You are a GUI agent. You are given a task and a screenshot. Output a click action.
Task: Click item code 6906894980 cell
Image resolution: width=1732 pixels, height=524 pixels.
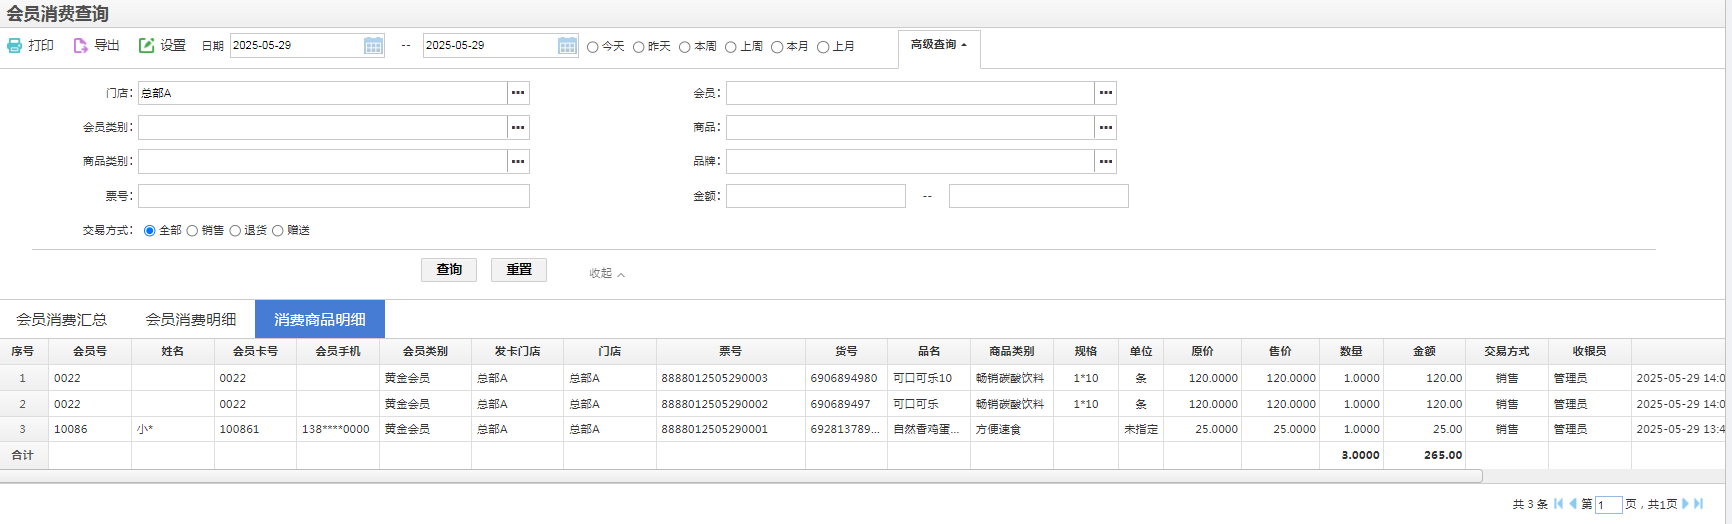tap(846, 378)
